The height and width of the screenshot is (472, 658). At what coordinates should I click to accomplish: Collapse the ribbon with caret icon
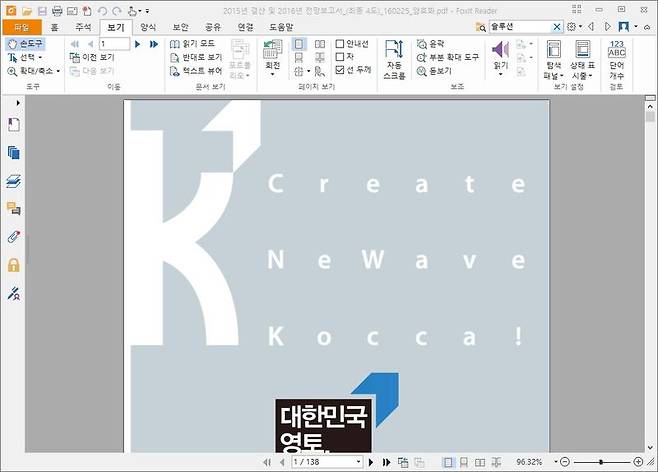(647, 27)
